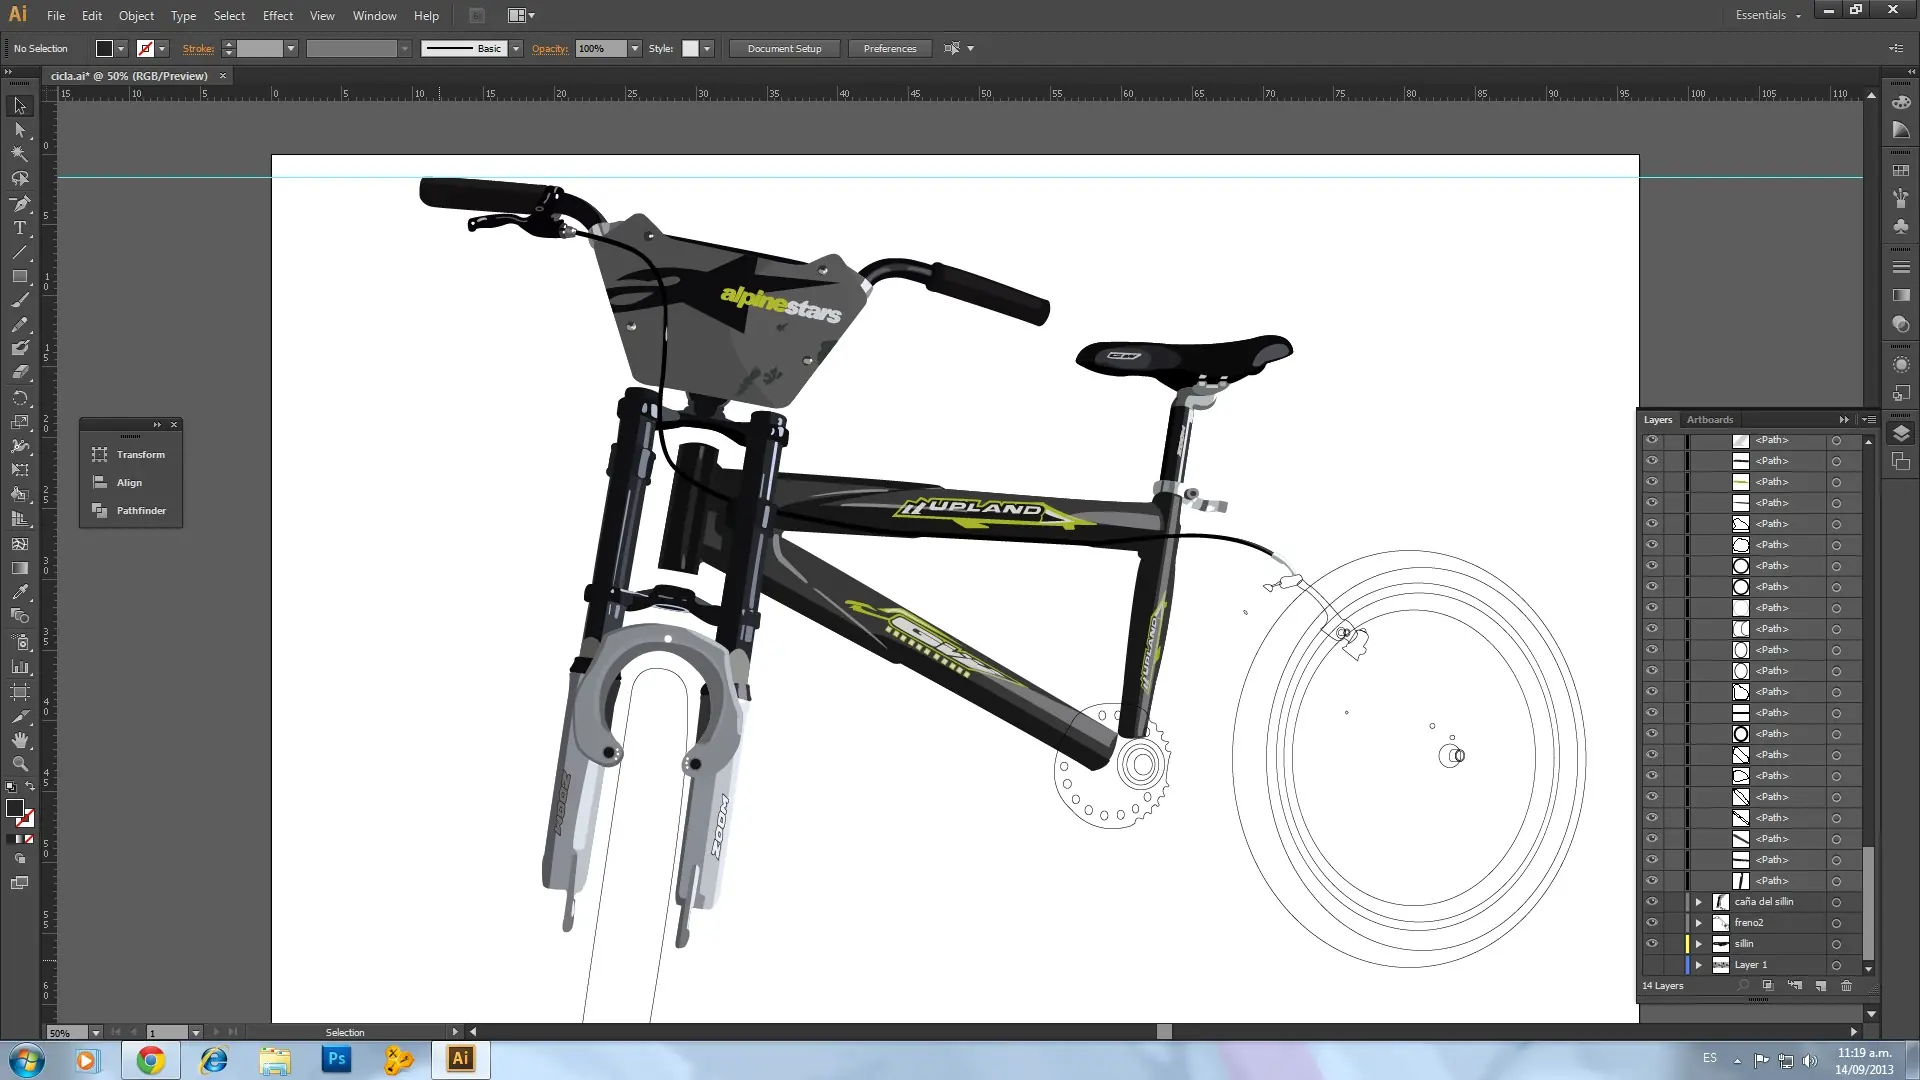Open the Color Guide panel icon
The width and height of the screenshot is (1920, 1080).
[1901, 131]
